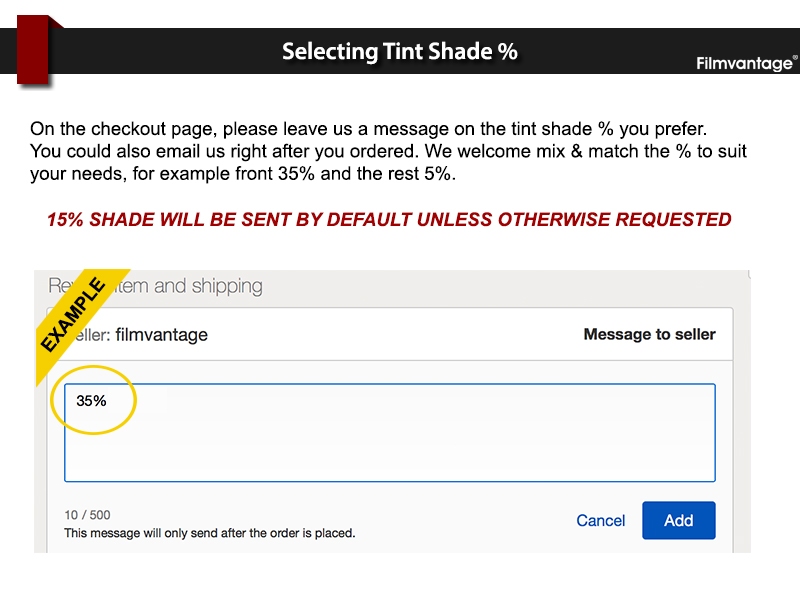Viewport: 800px width, 606px height.
Task: Click the seller name filmvantage
Action: [x=161, y=335]
